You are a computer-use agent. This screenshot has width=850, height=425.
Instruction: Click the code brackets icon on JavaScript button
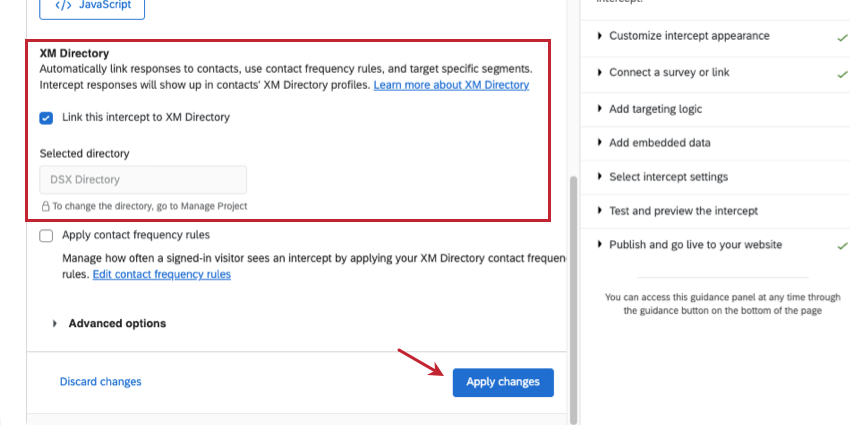pyautogui.click(x=63, y=5)
